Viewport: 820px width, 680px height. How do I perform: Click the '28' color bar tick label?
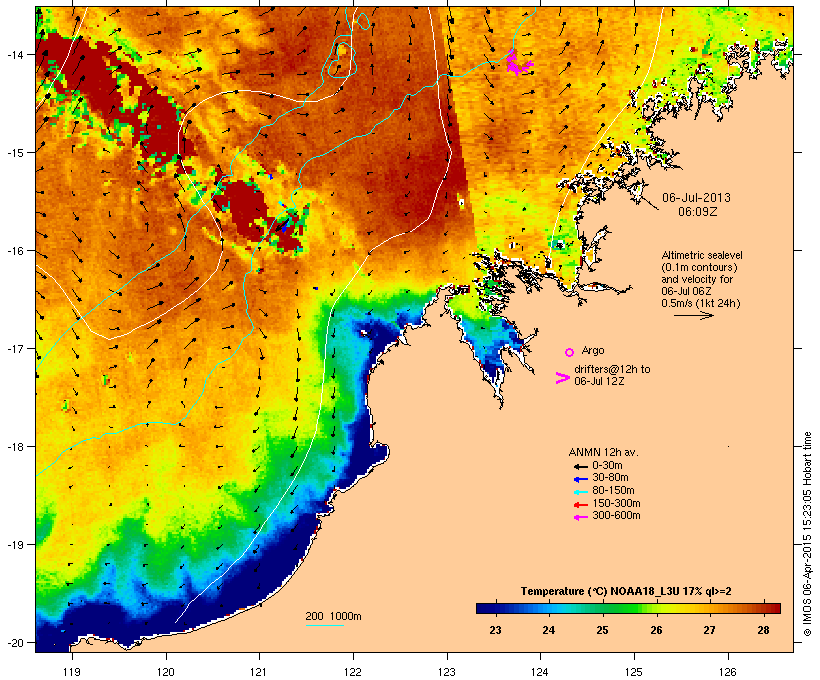click(763, 630)
